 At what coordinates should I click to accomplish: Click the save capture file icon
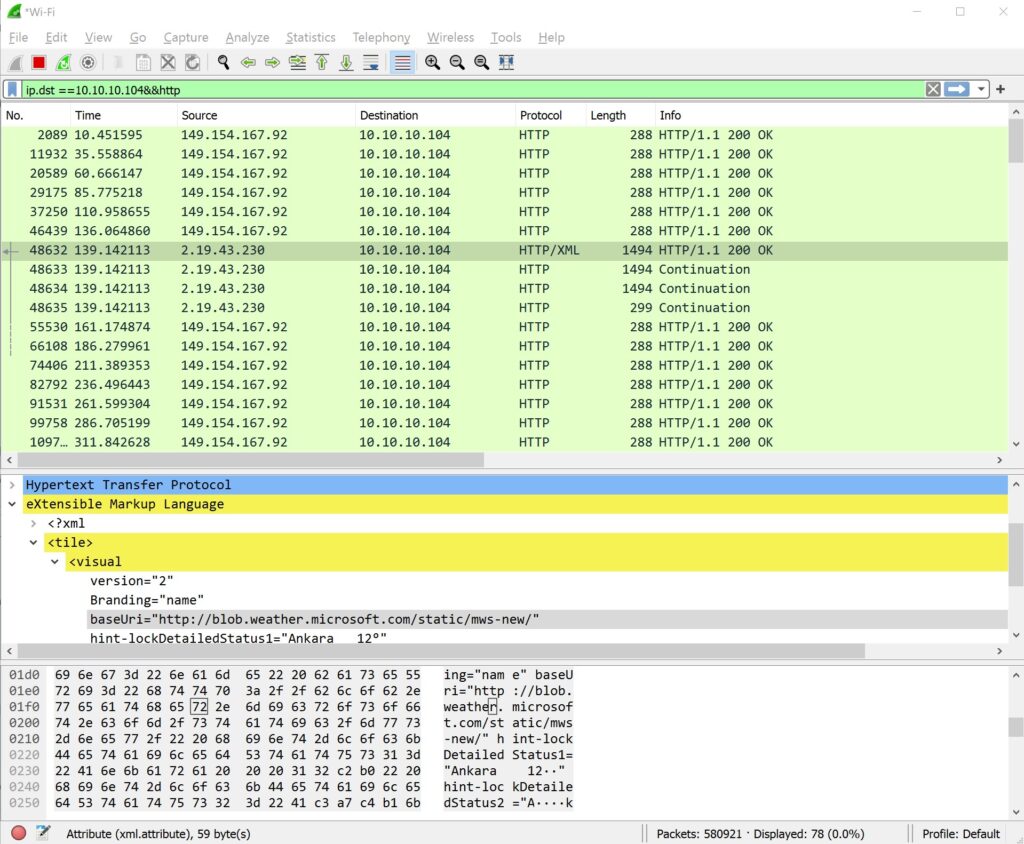143,63
